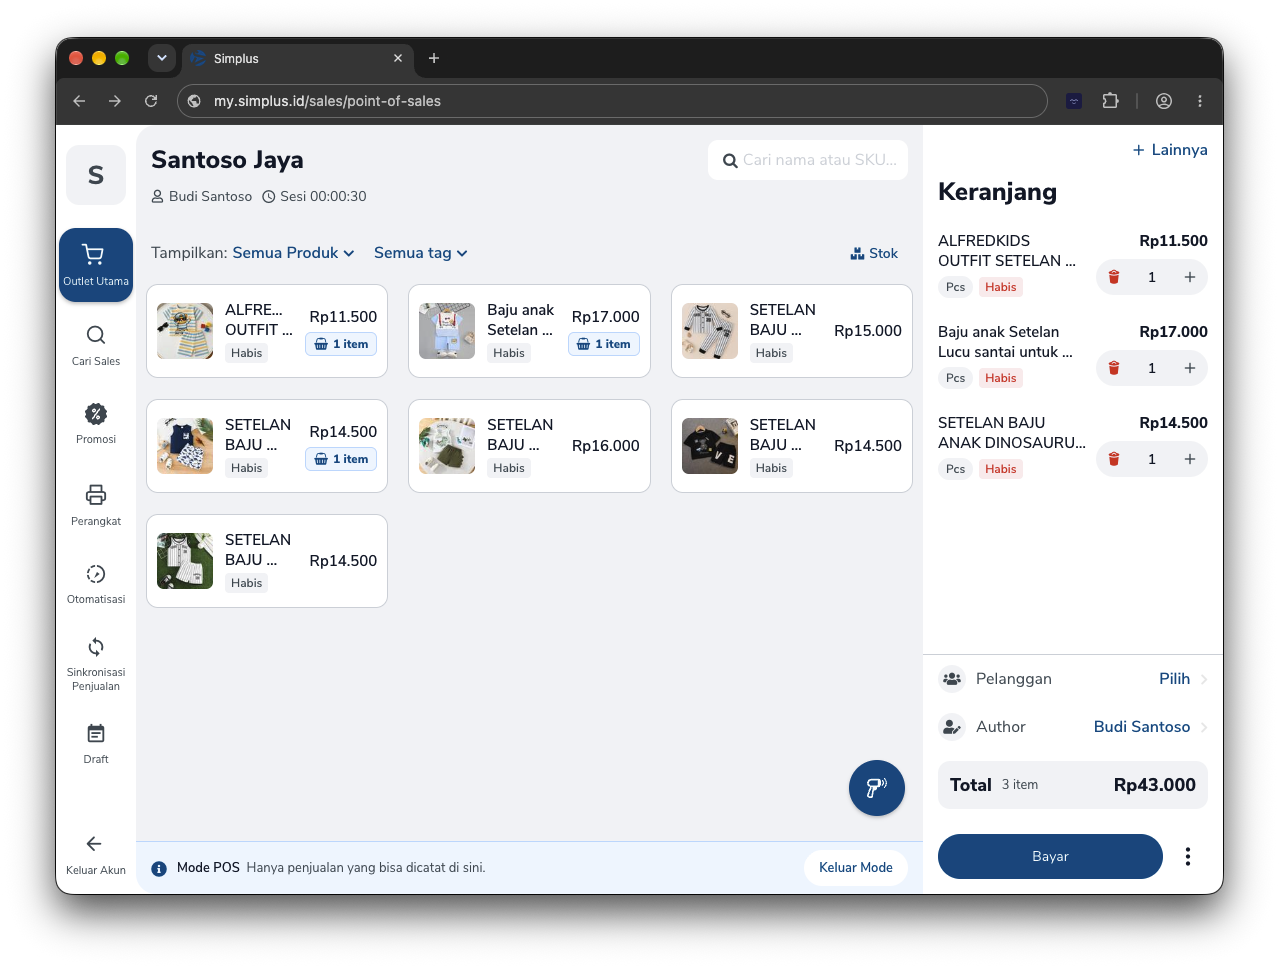Click the search magnifier icon
The width and height of the screenshot is (1279, 968).
click(x=730, y=160)
